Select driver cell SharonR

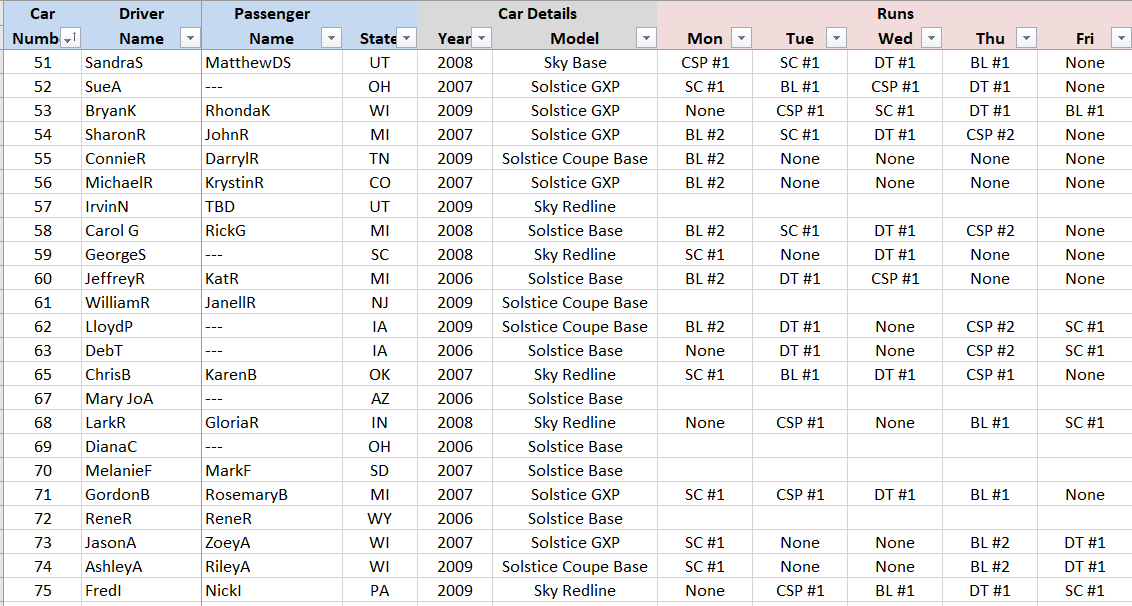[x=142, y=134]
